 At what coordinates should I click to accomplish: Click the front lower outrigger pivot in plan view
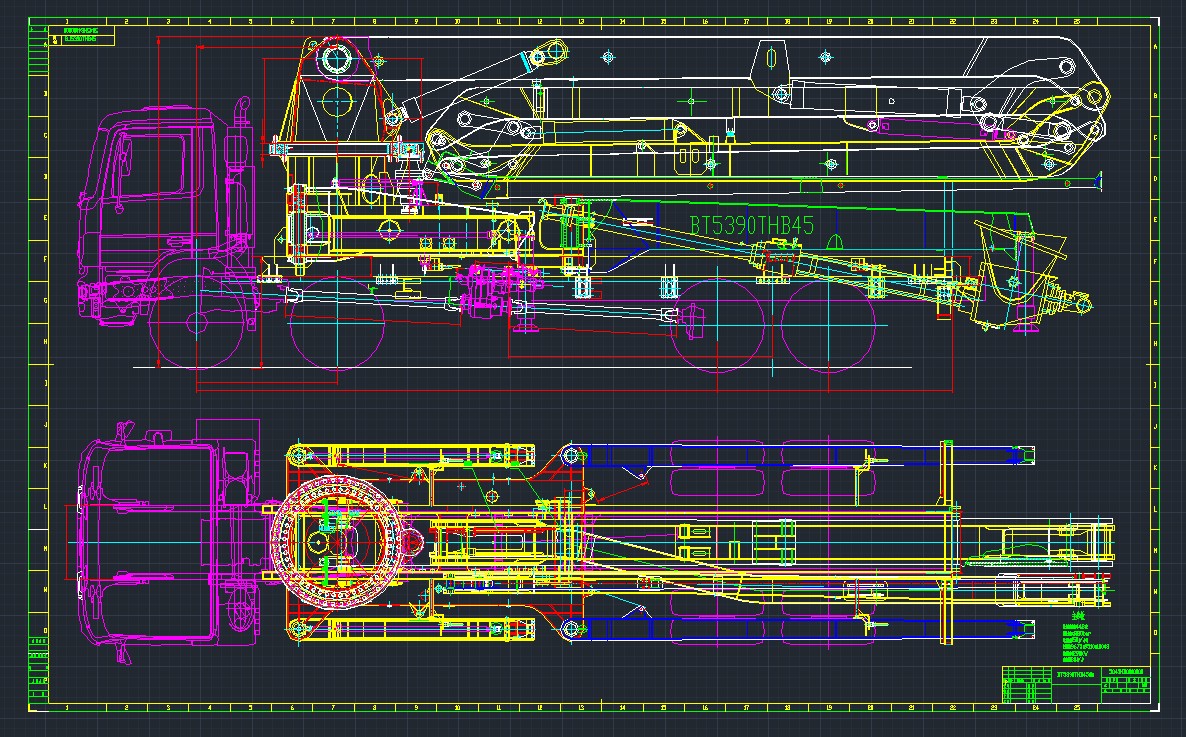click(x=299, y=628)
